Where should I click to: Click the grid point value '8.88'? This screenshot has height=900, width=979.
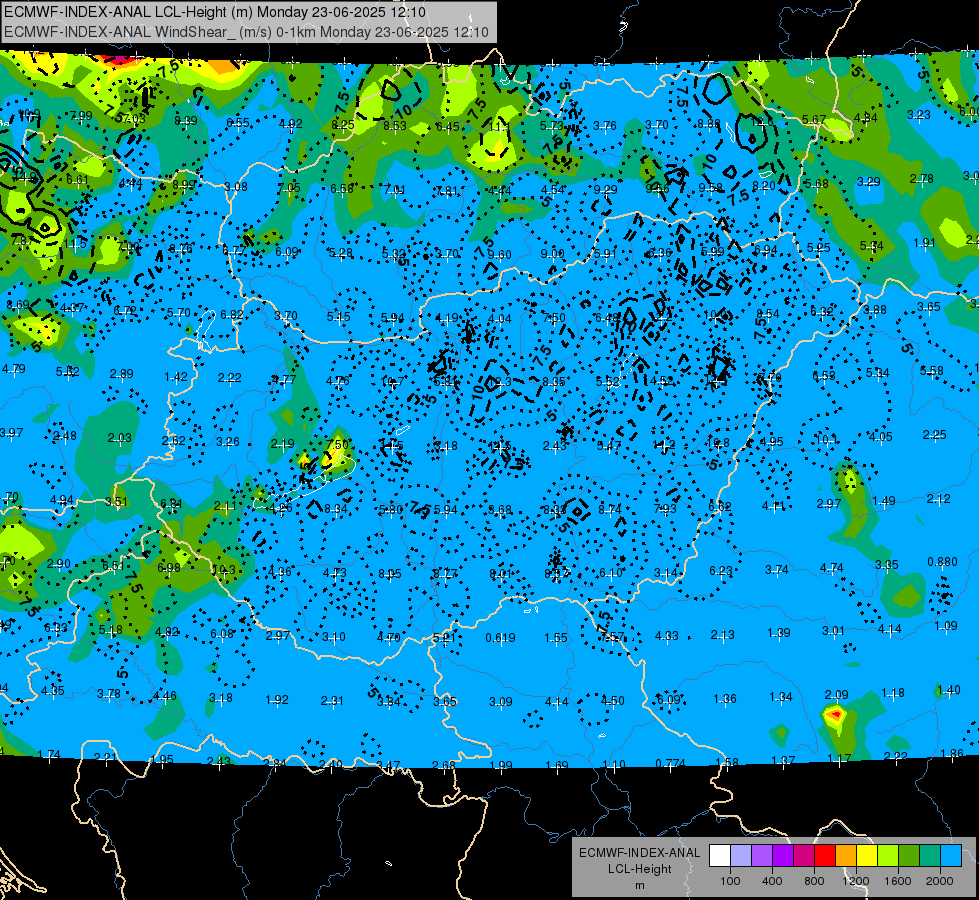[x=709, y=124]
